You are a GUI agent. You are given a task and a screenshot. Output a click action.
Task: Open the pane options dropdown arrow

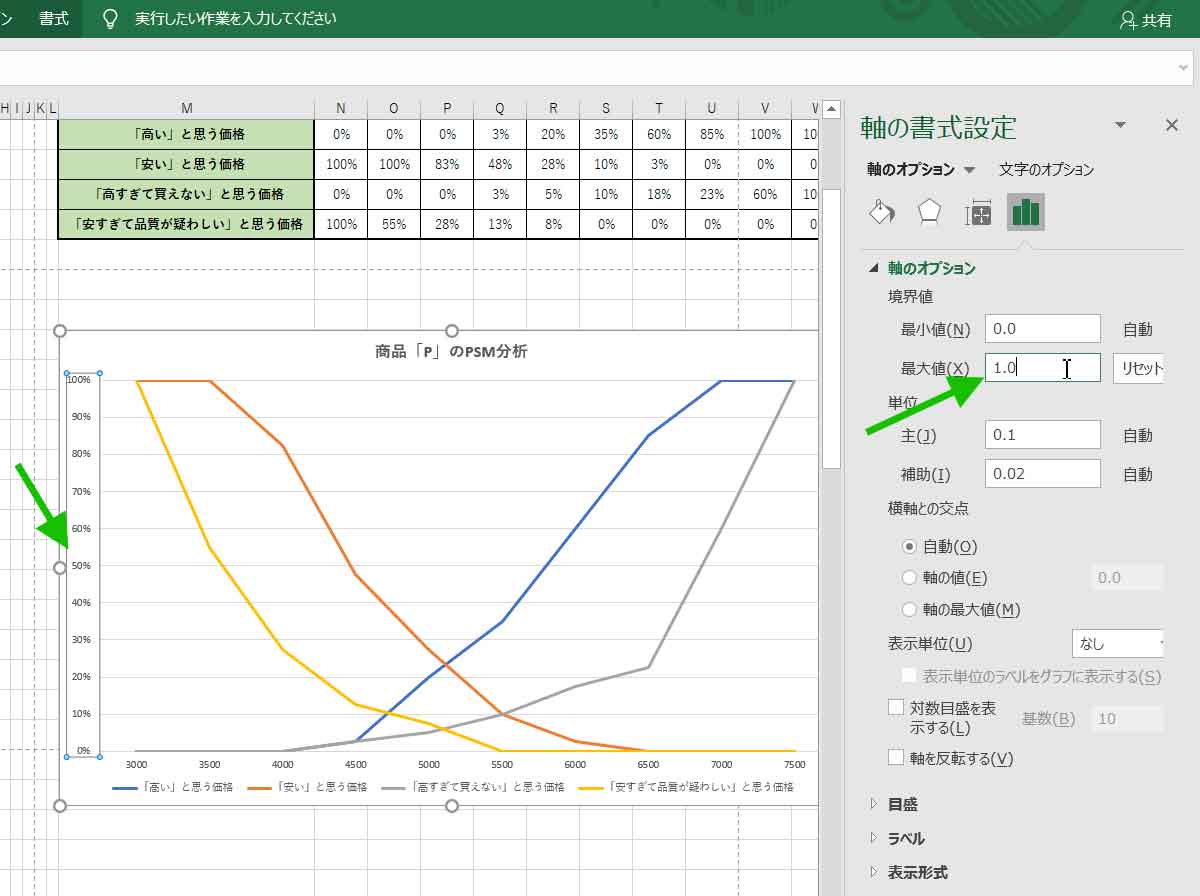tap(1120, 125)
